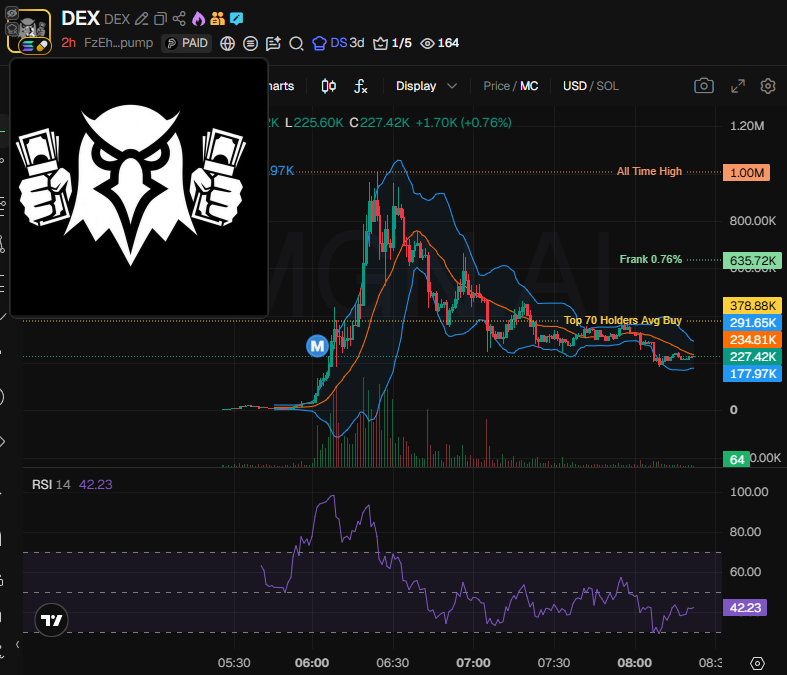Collapse left toolbar with bottom chevron arrow

(17, 644)
